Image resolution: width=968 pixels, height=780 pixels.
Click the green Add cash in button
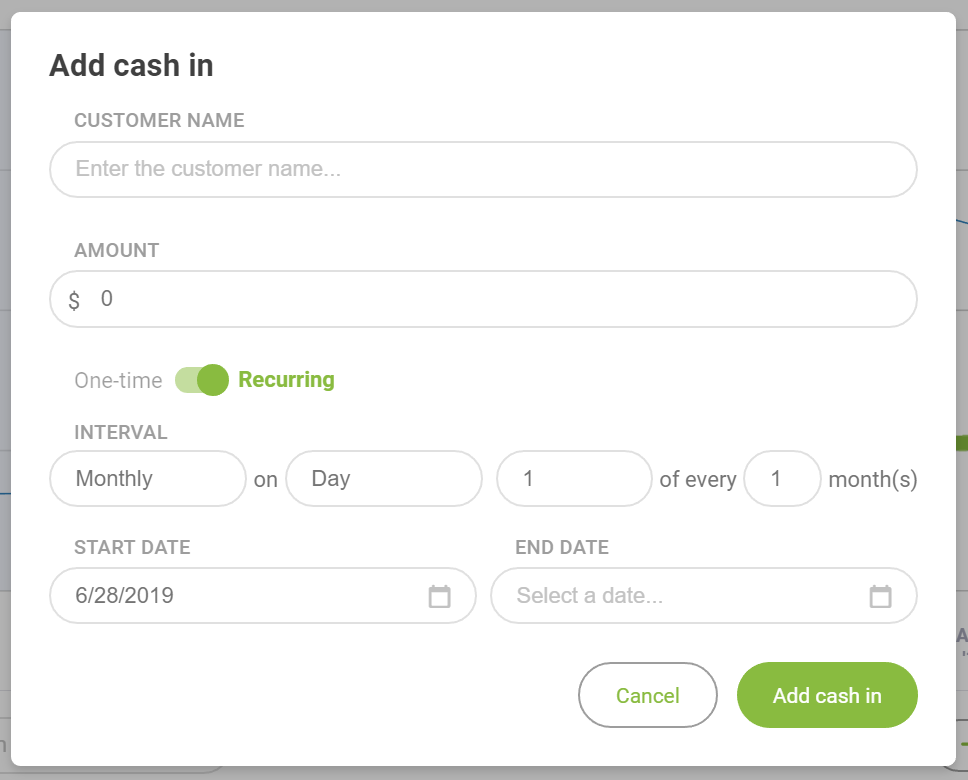(827, 695)
